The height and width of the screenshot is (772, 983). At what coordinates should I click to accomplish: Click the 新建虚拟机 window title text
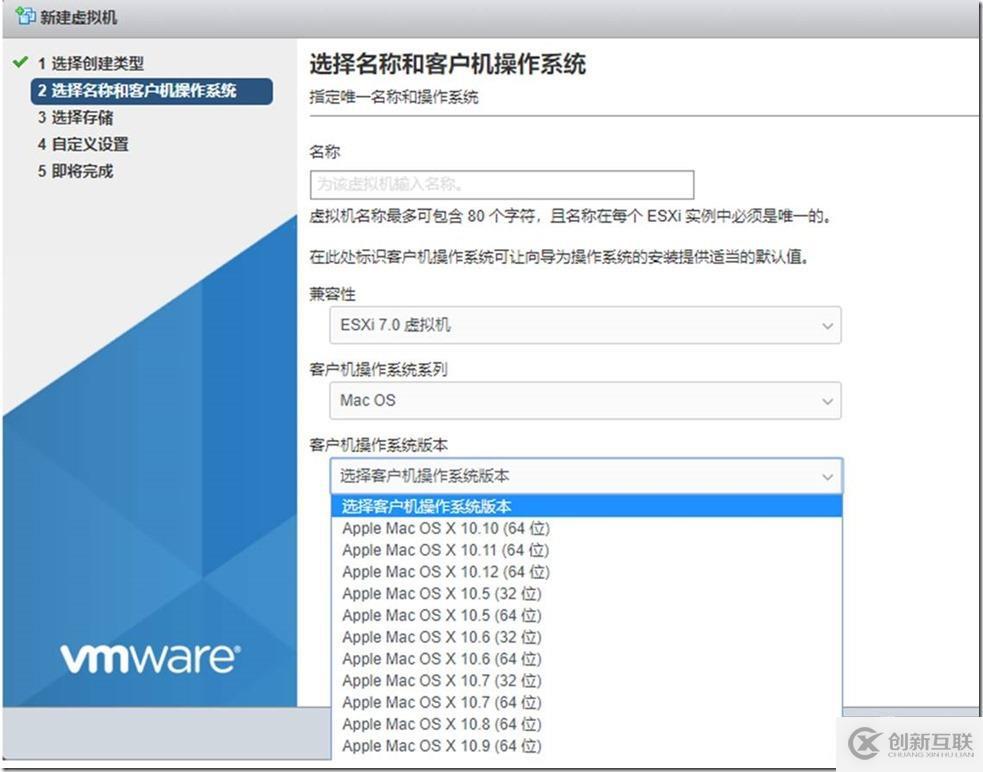click(78, 17)
